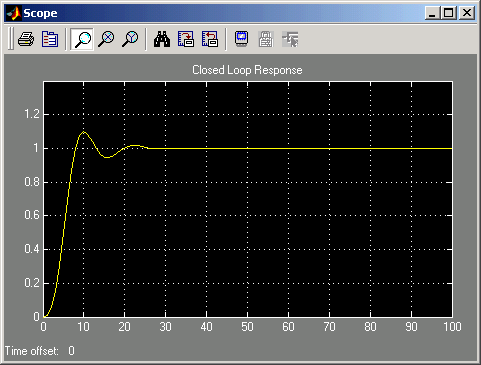
Task: Maximize the Scope window
Action: click(x=449, y=13)
